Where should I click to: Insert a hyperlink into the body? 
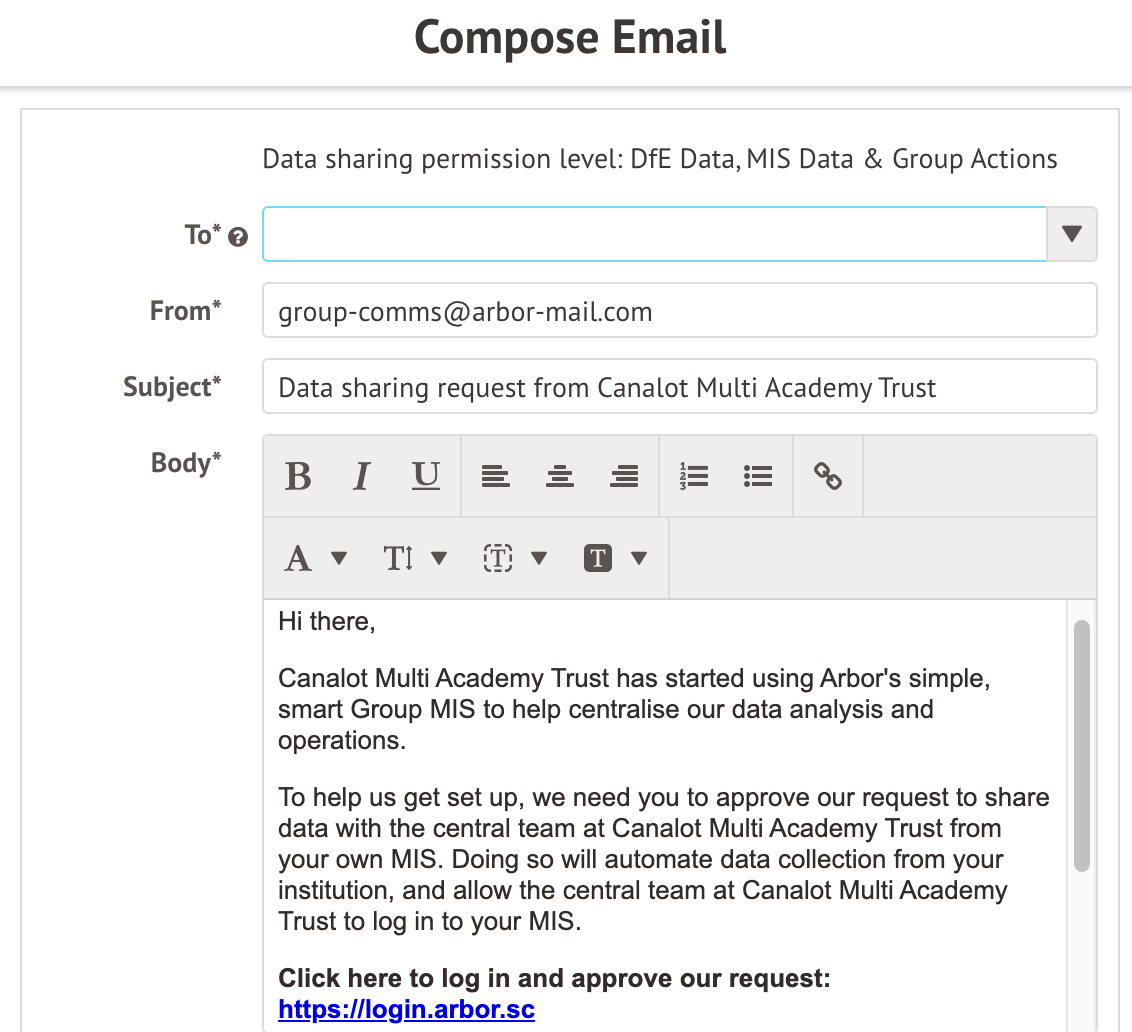828,477
